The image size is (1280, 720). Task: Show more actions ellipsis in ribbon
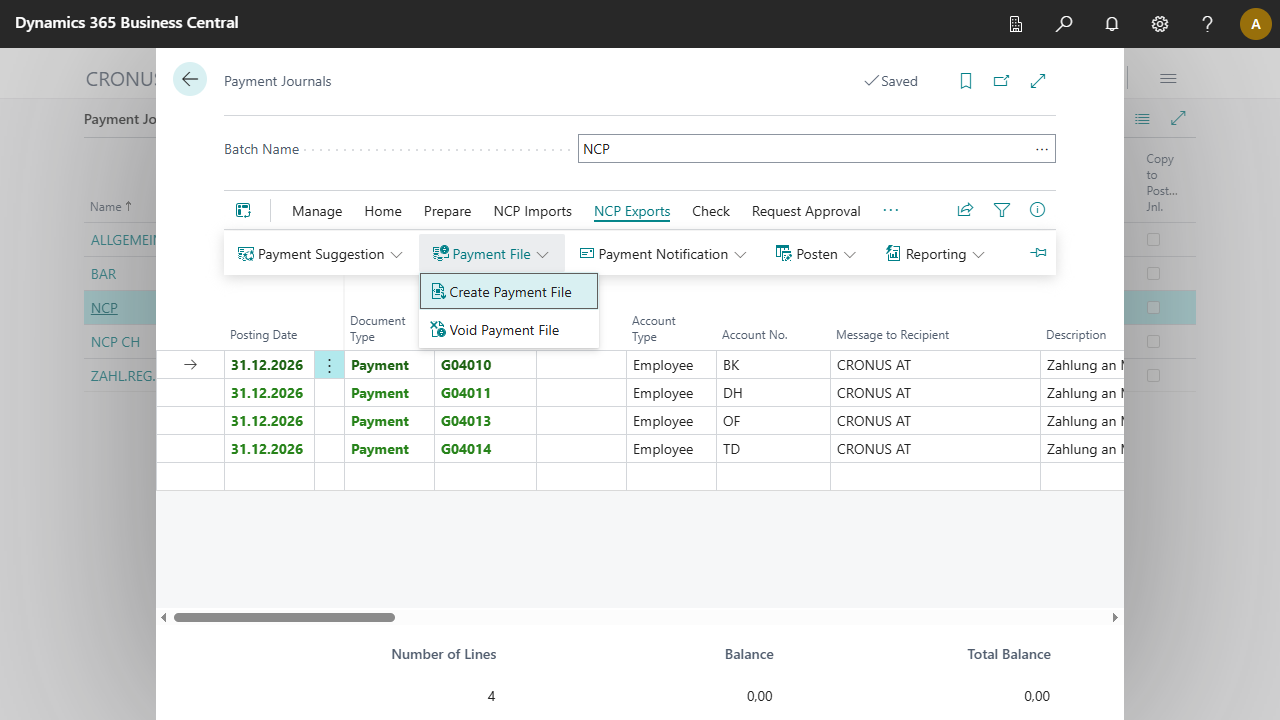891,210
